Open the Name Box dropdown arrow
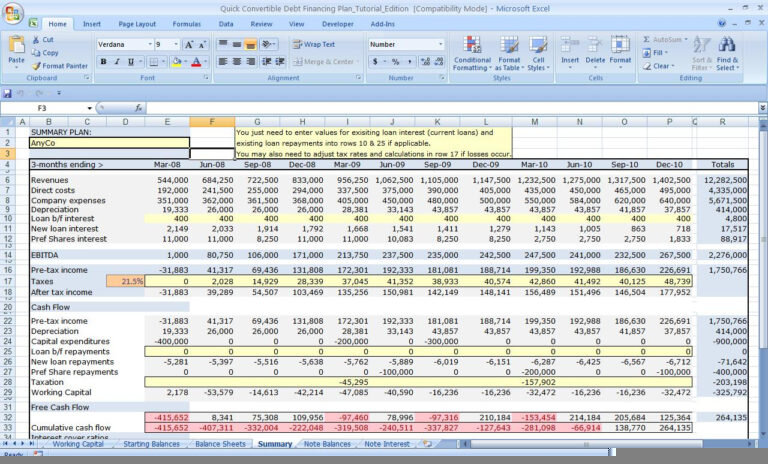 [90, 108]
